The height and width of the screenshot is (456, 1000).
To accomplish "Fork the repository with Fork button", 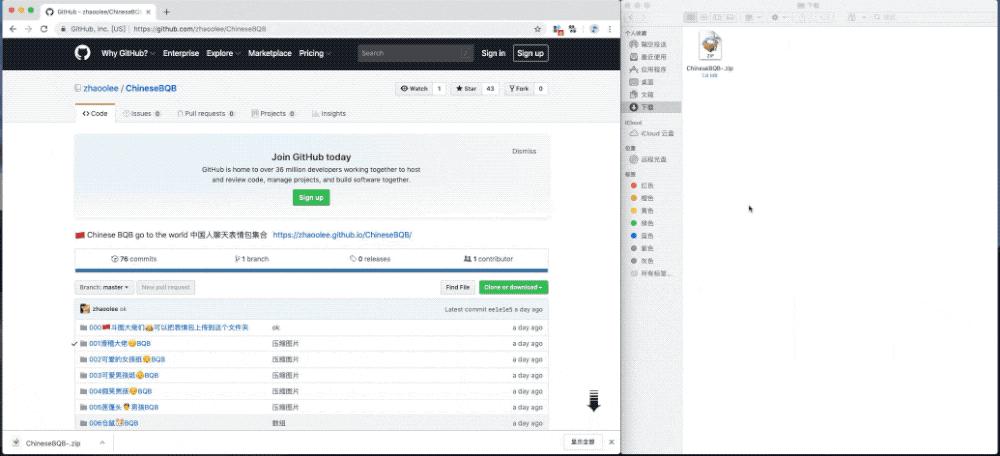I will click(x=518, y=89).
